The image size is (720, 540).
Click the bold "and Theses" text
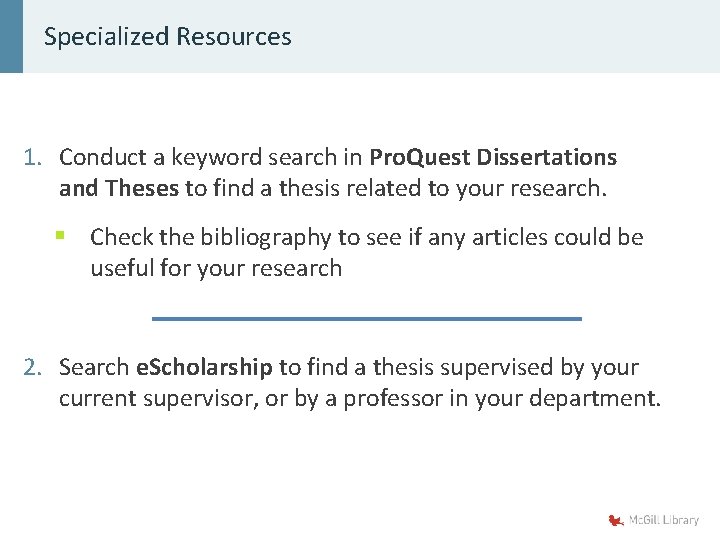click(121, 187)
